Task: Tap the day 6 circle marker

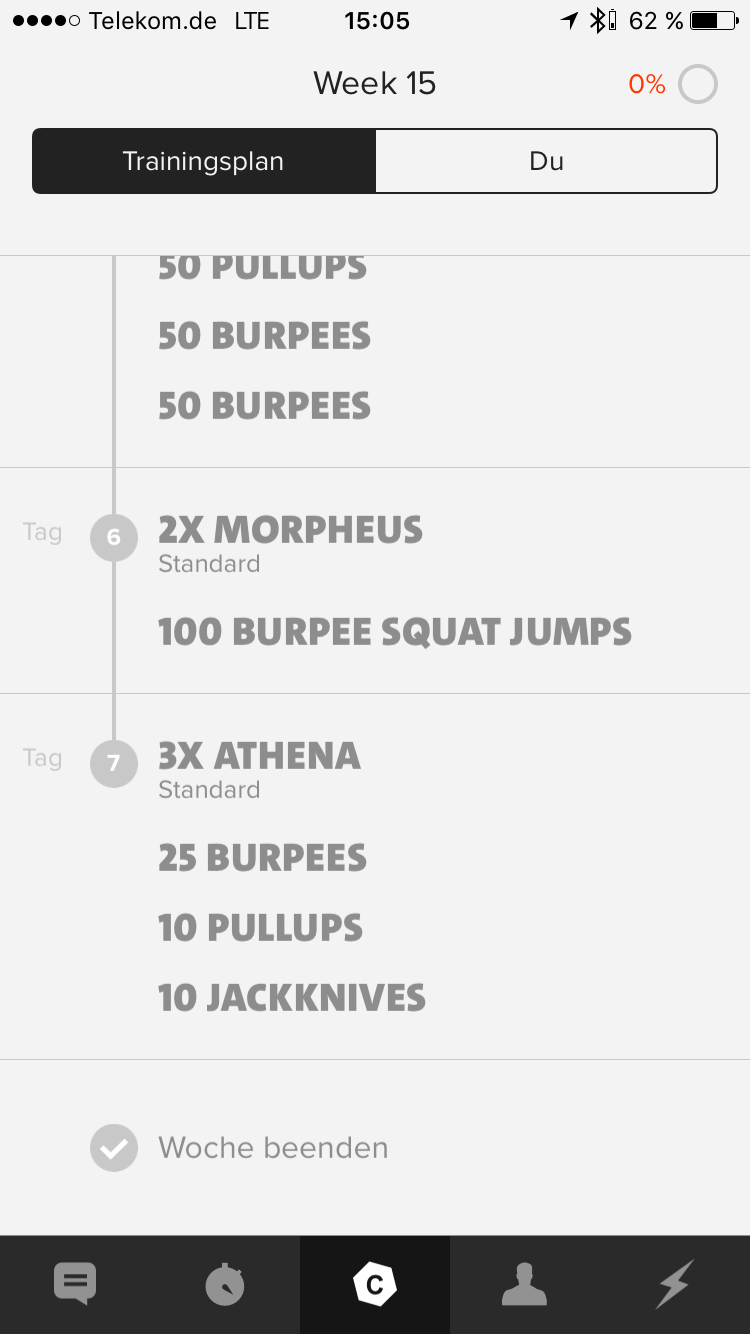Action: pos(114,538)
